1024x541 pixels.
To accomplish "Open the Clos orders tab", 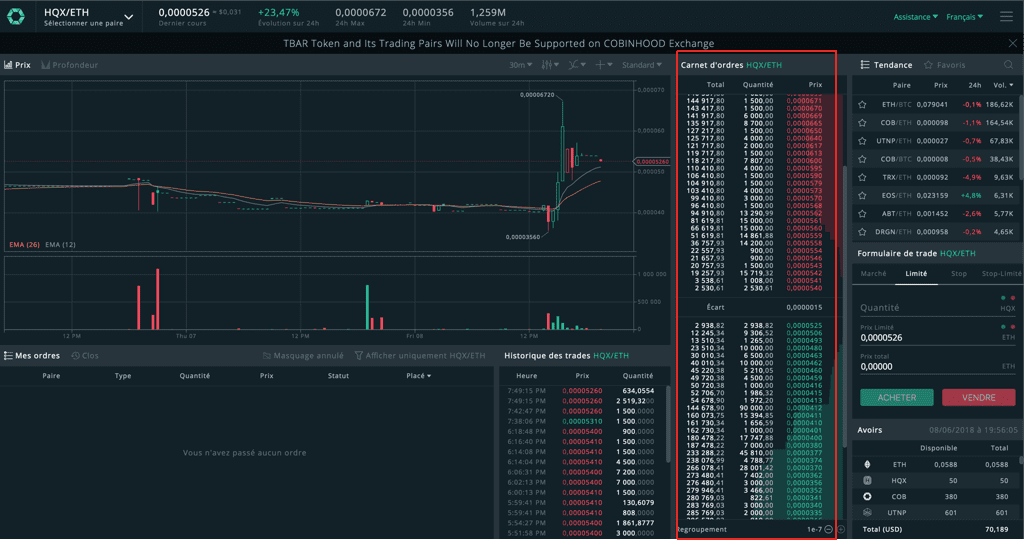I will 85,355.
